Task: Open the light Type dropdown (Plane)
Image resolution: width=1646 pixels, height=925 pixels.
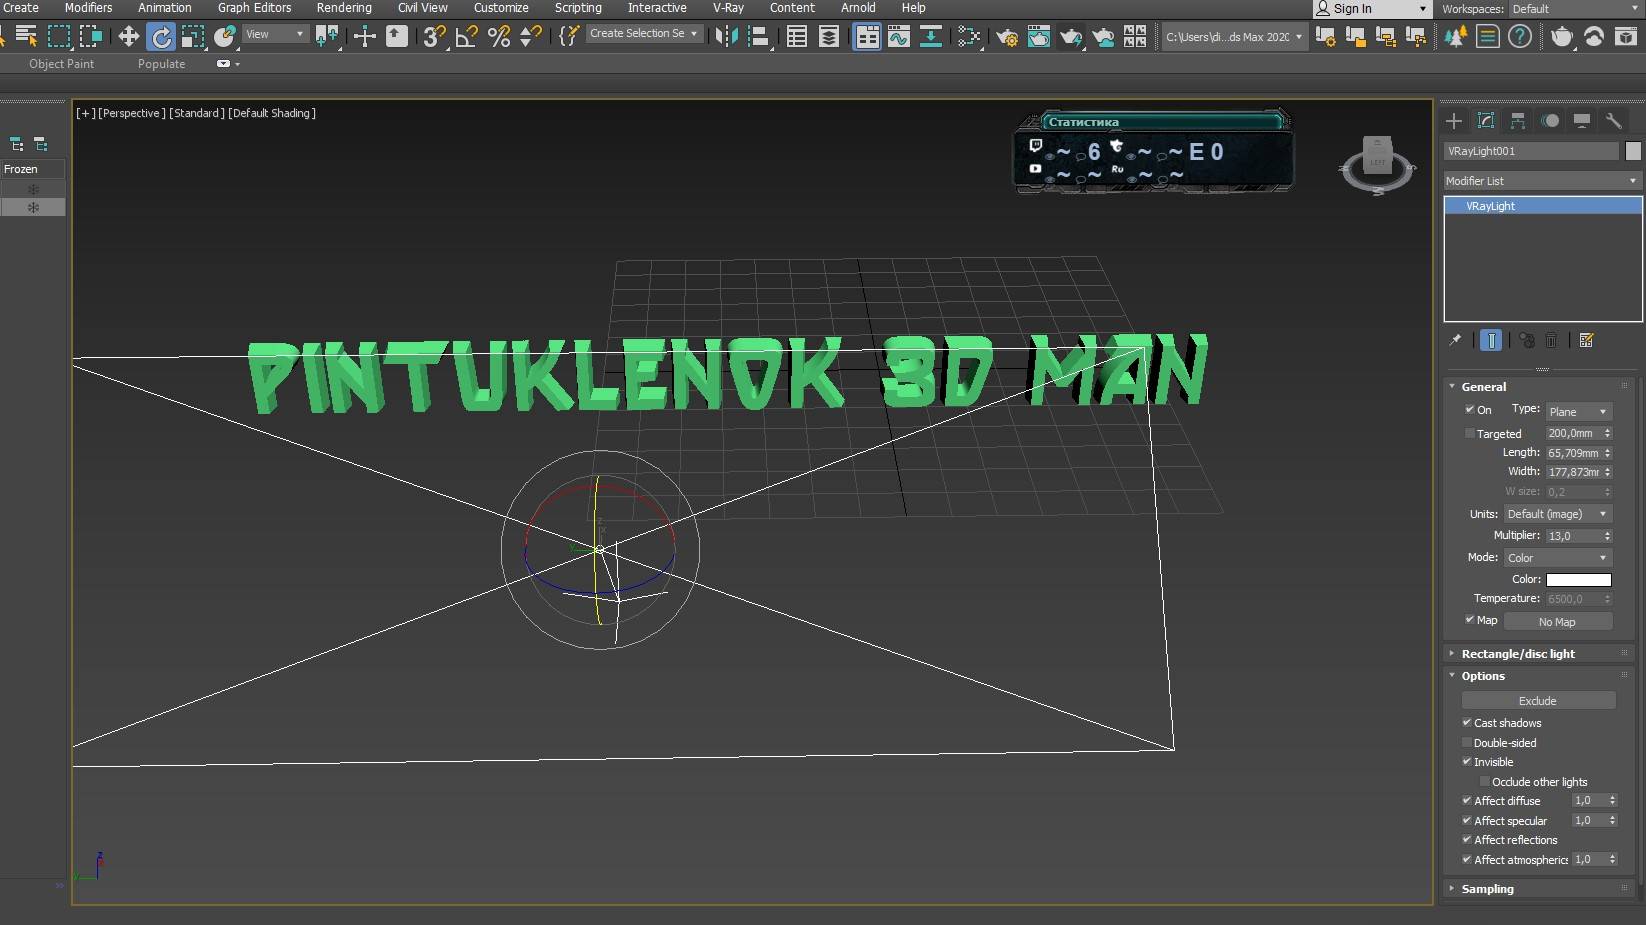Action: click(1577, 412)
